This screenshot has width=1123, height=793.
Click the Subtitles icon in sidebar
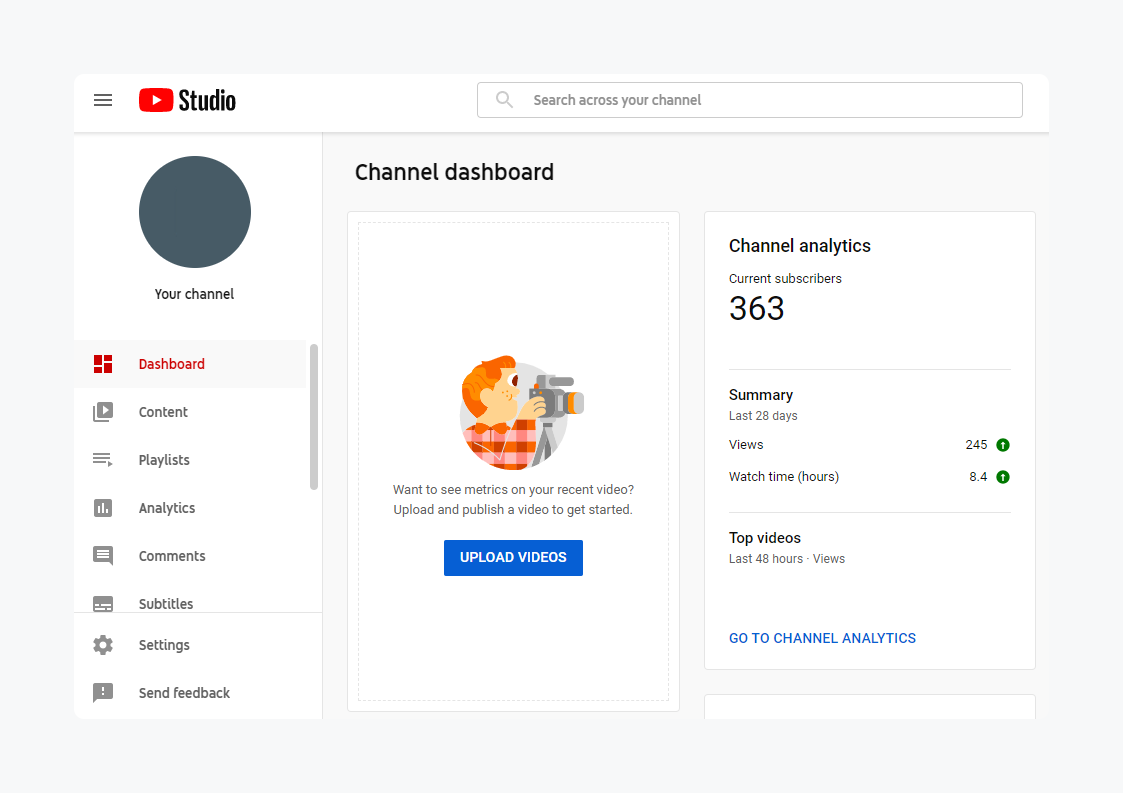click(x=103, y=604)
